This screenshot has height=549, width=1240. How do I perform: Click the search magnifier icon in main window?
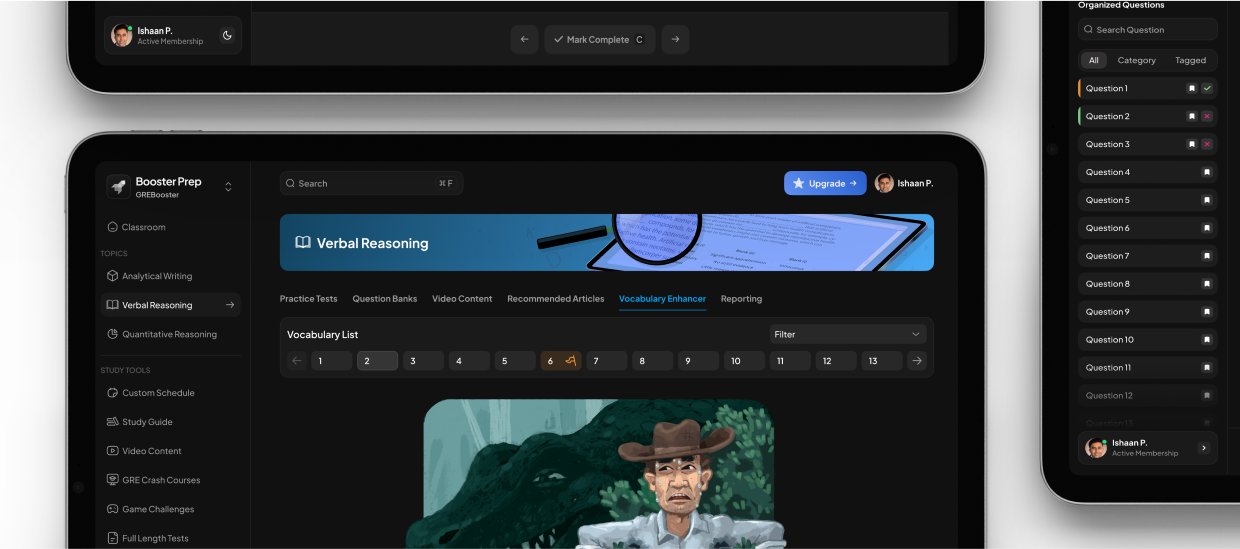(x=290, y=184)
